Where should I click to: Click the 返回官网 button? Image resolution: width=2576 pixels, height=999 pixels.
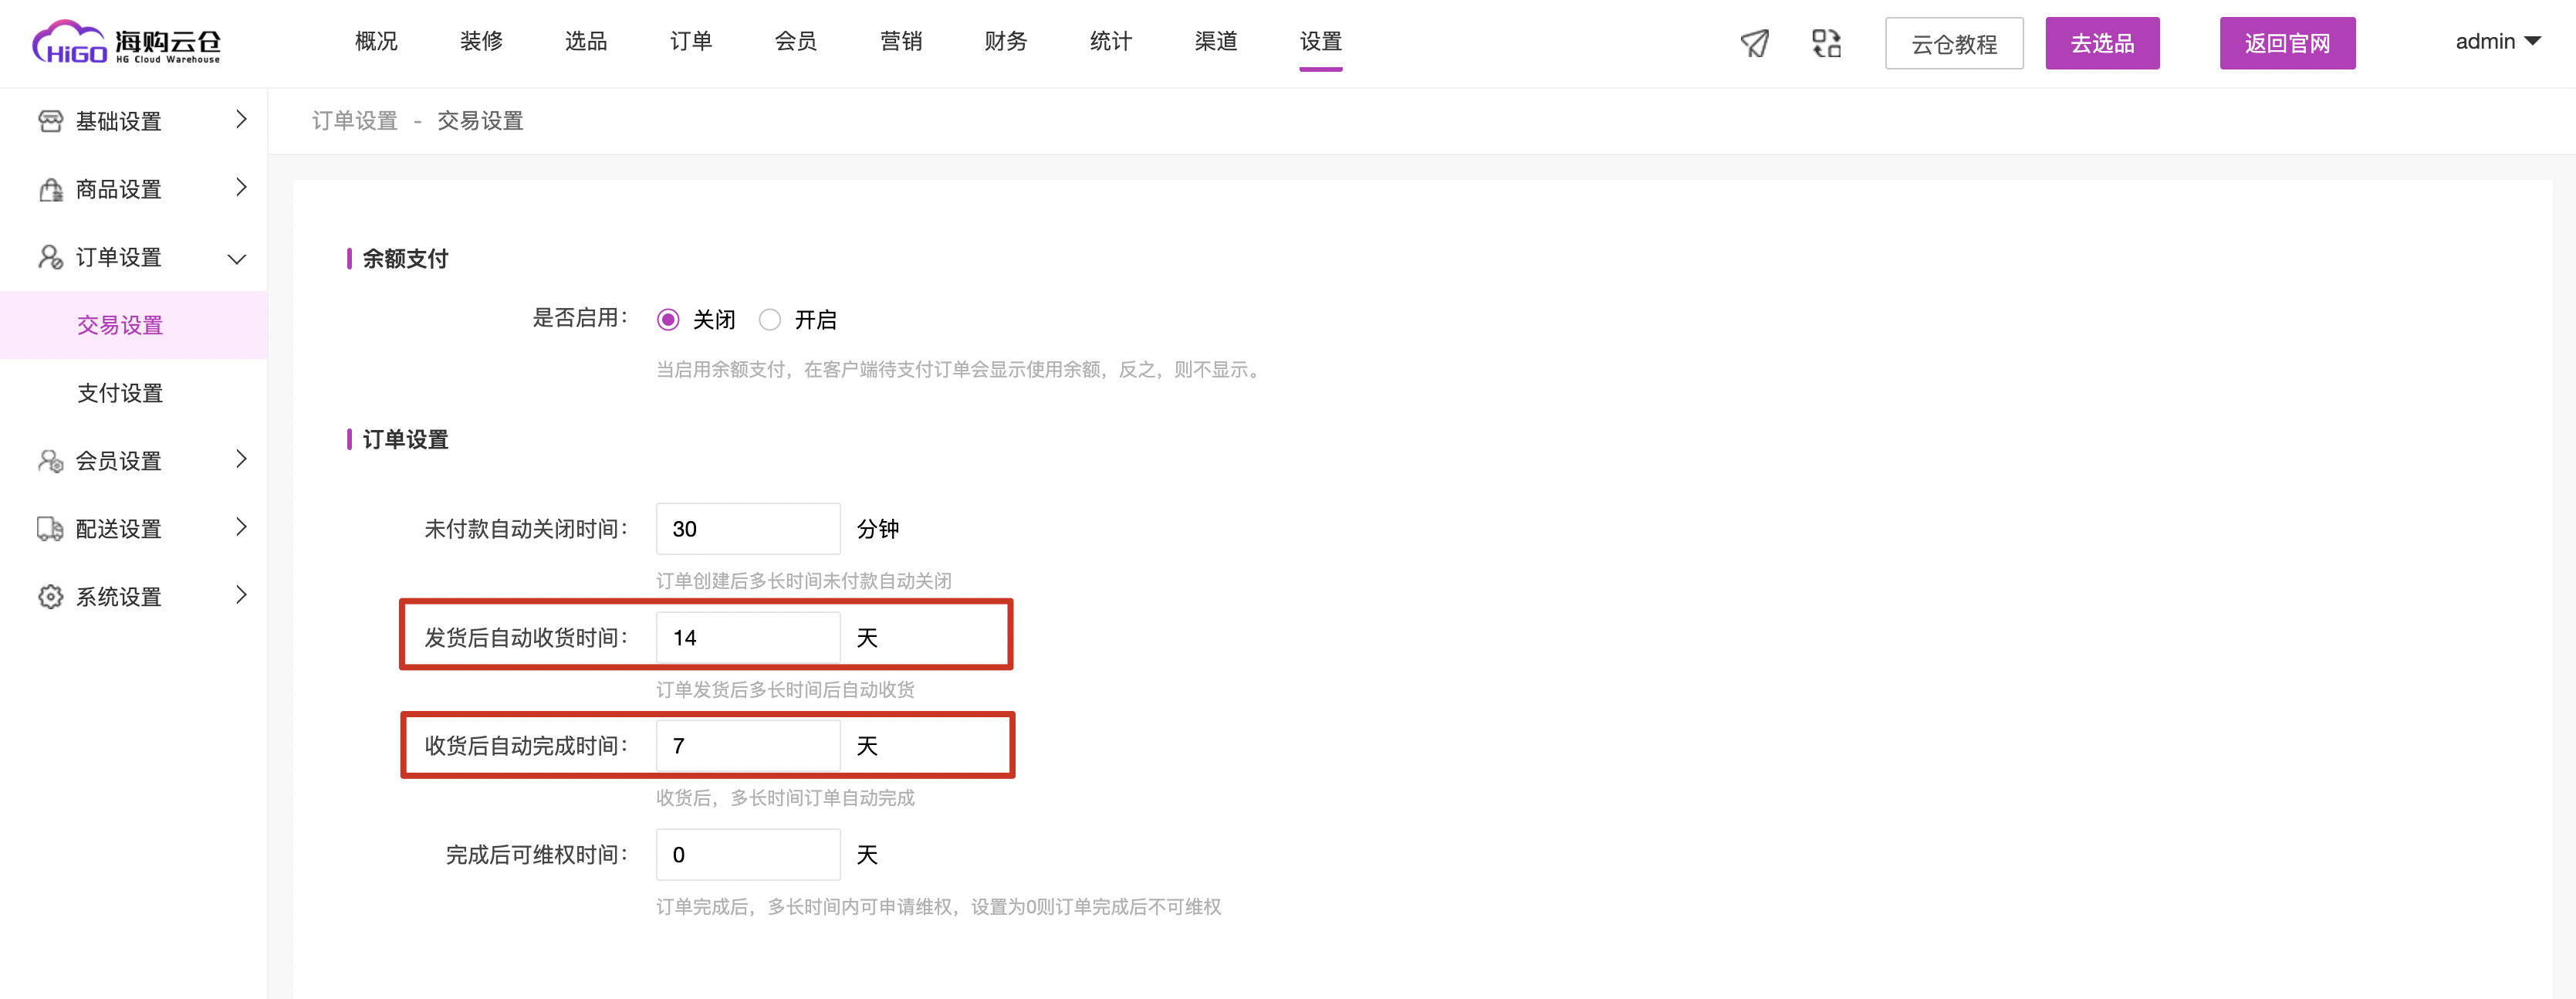pyautogui.click(x=2286, y=43)
